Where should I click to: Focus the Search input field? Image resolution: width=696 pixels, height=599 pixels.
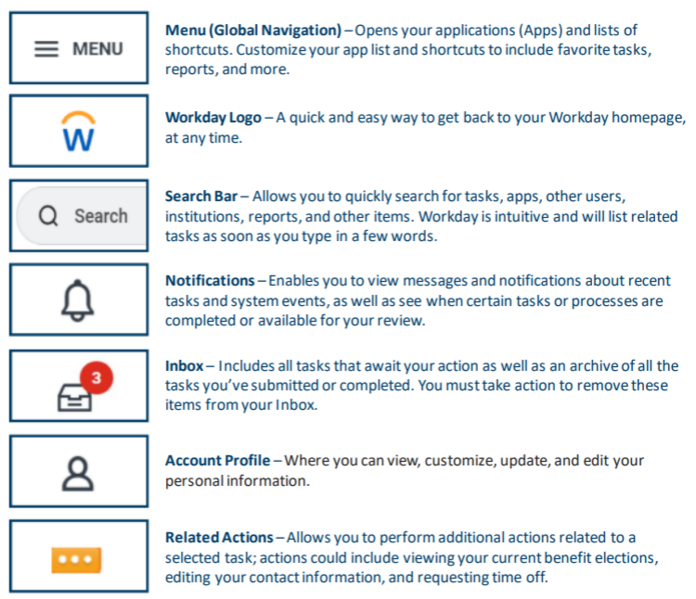coord(100,216)
